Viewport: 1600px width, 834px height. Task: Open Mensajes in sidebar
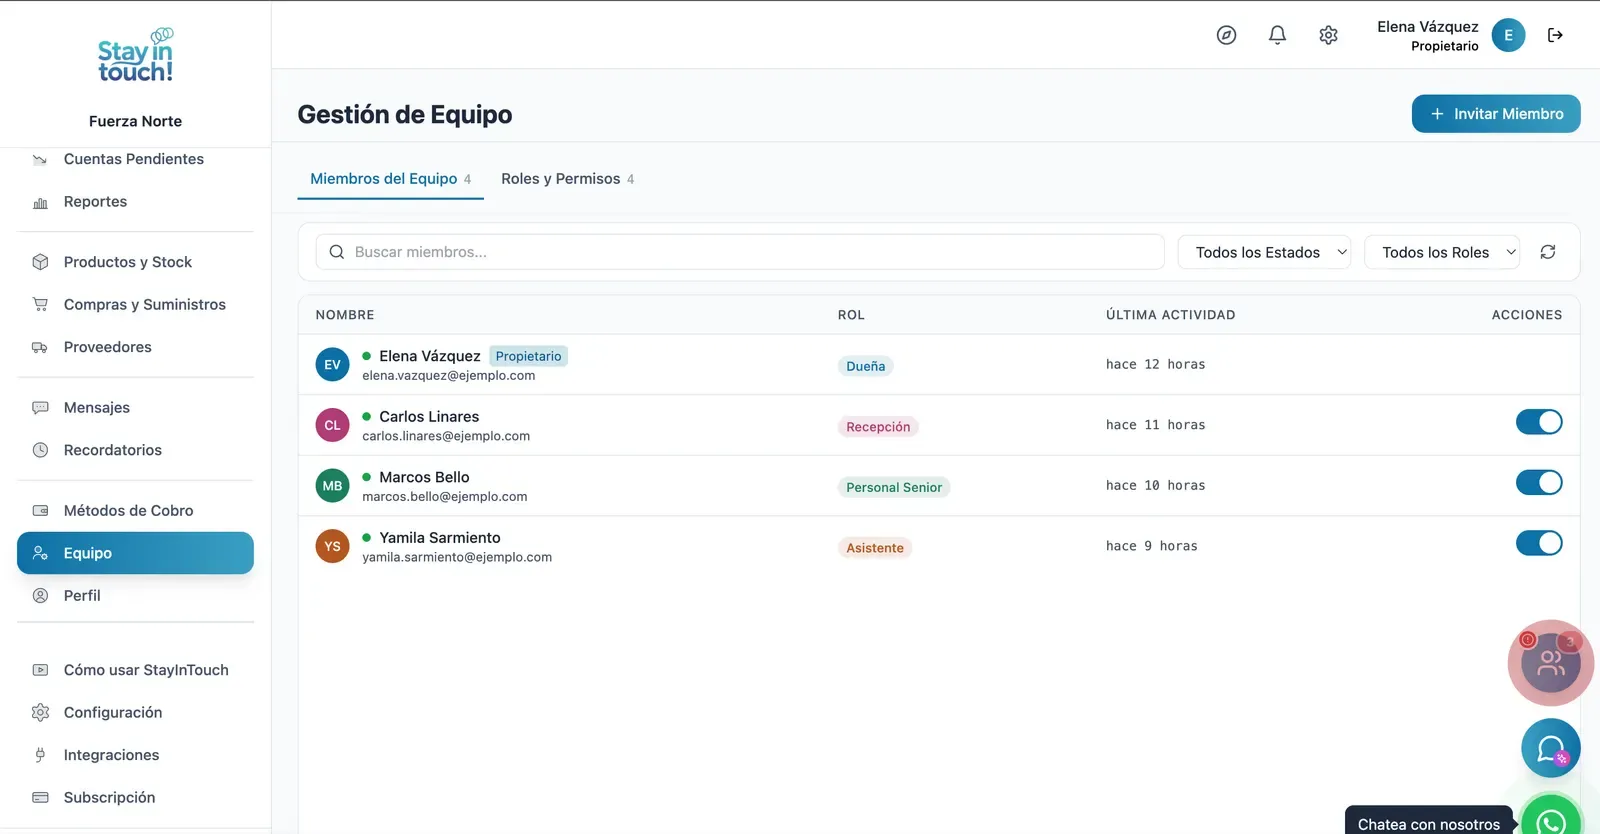(x=135, y=408)
